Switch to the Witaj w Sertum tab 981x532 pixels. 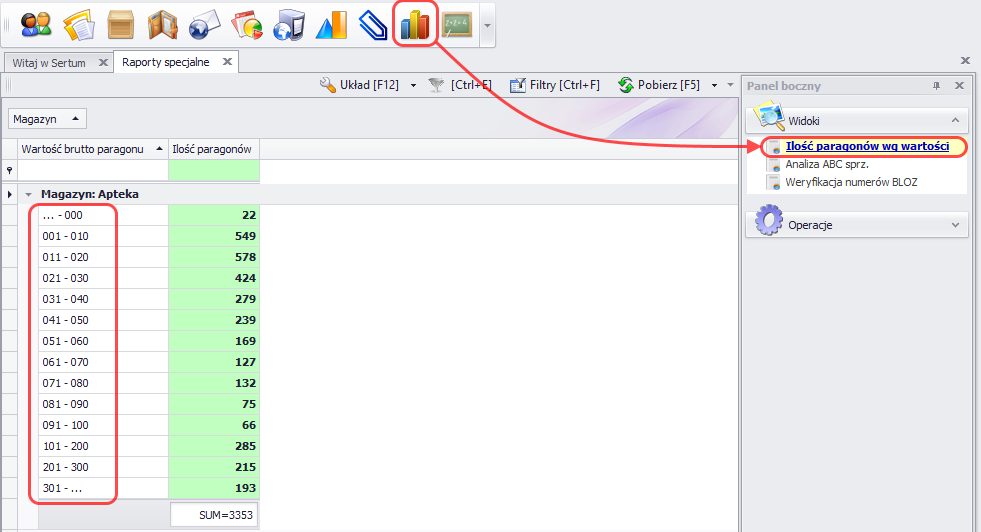tap(48, 63)
